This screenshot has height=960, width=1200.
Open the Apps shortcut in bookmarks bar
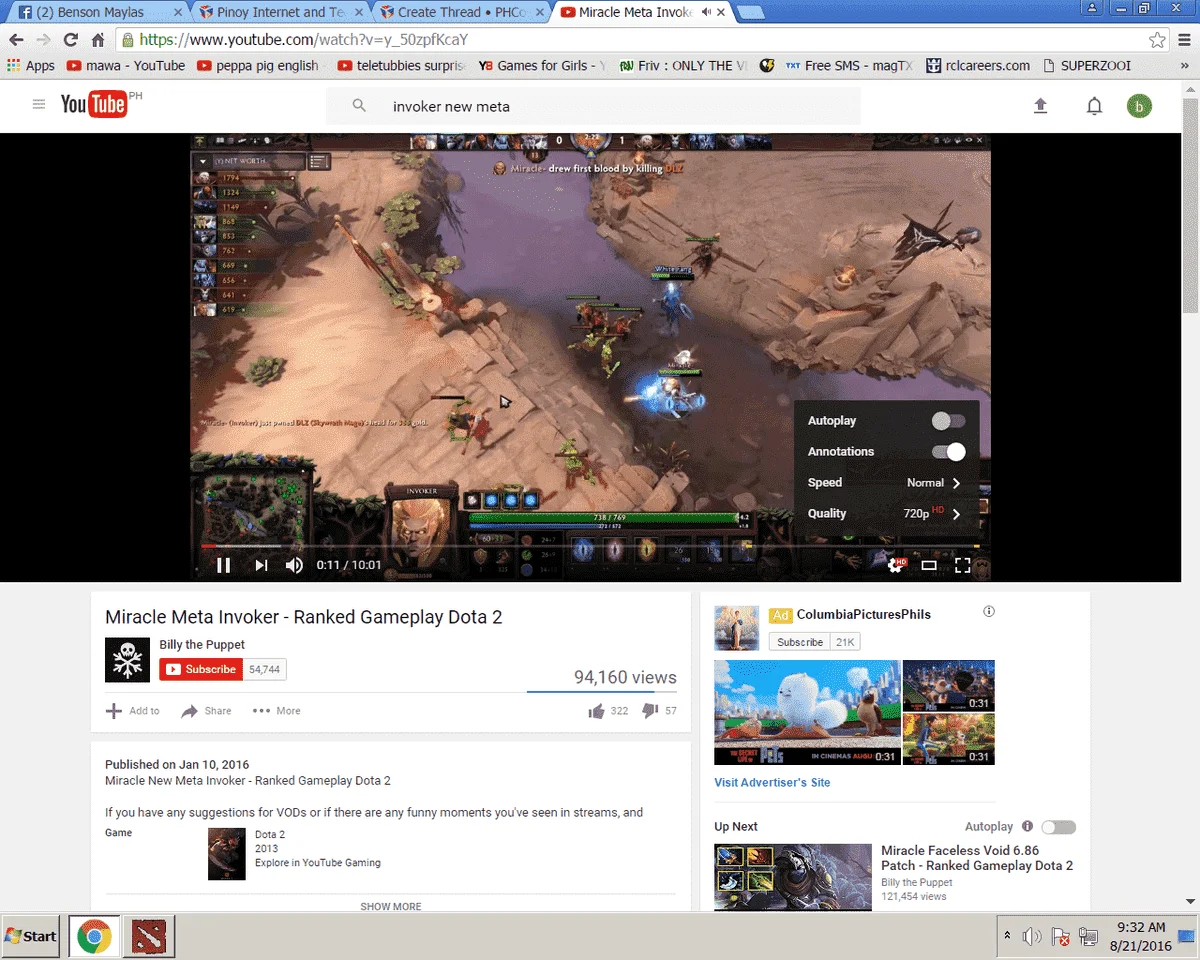(31, 65)
